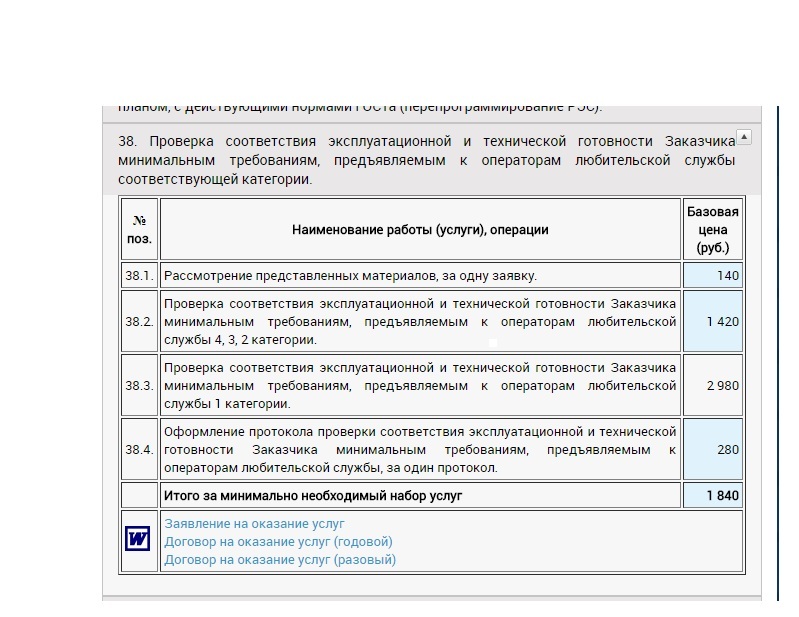Click position number 38.2.
Screen dimensions: 799x617
(140, 321)
